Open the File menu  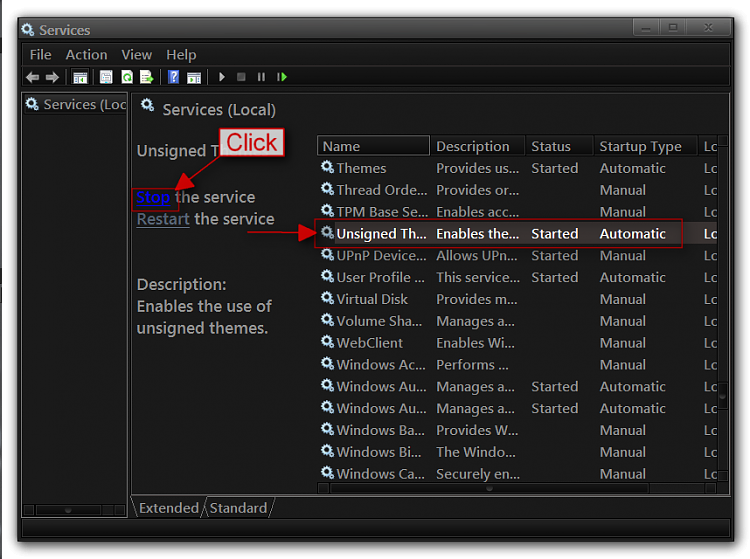click(40, 55)
